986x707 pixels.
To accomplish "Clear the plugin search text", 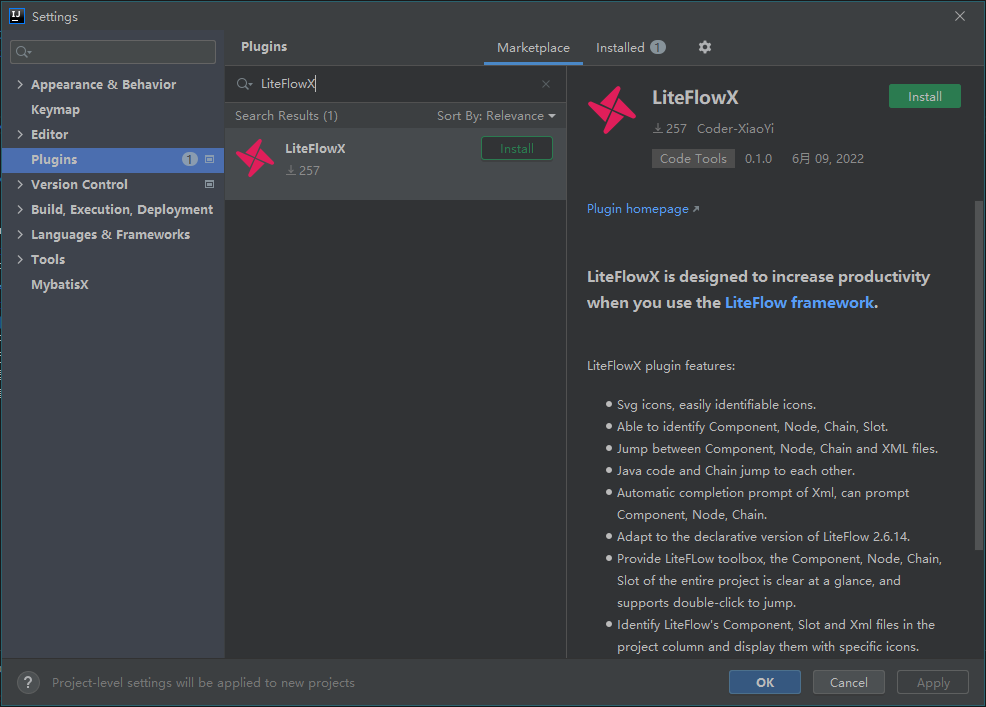I will pyautogui.click(x=546, y=84).
